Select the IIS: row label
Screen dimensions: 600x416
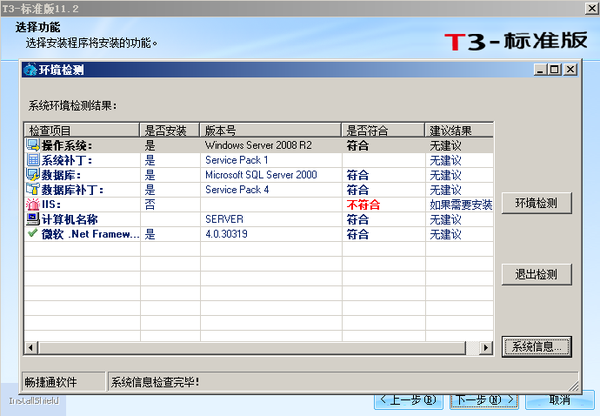pos(51,204)
